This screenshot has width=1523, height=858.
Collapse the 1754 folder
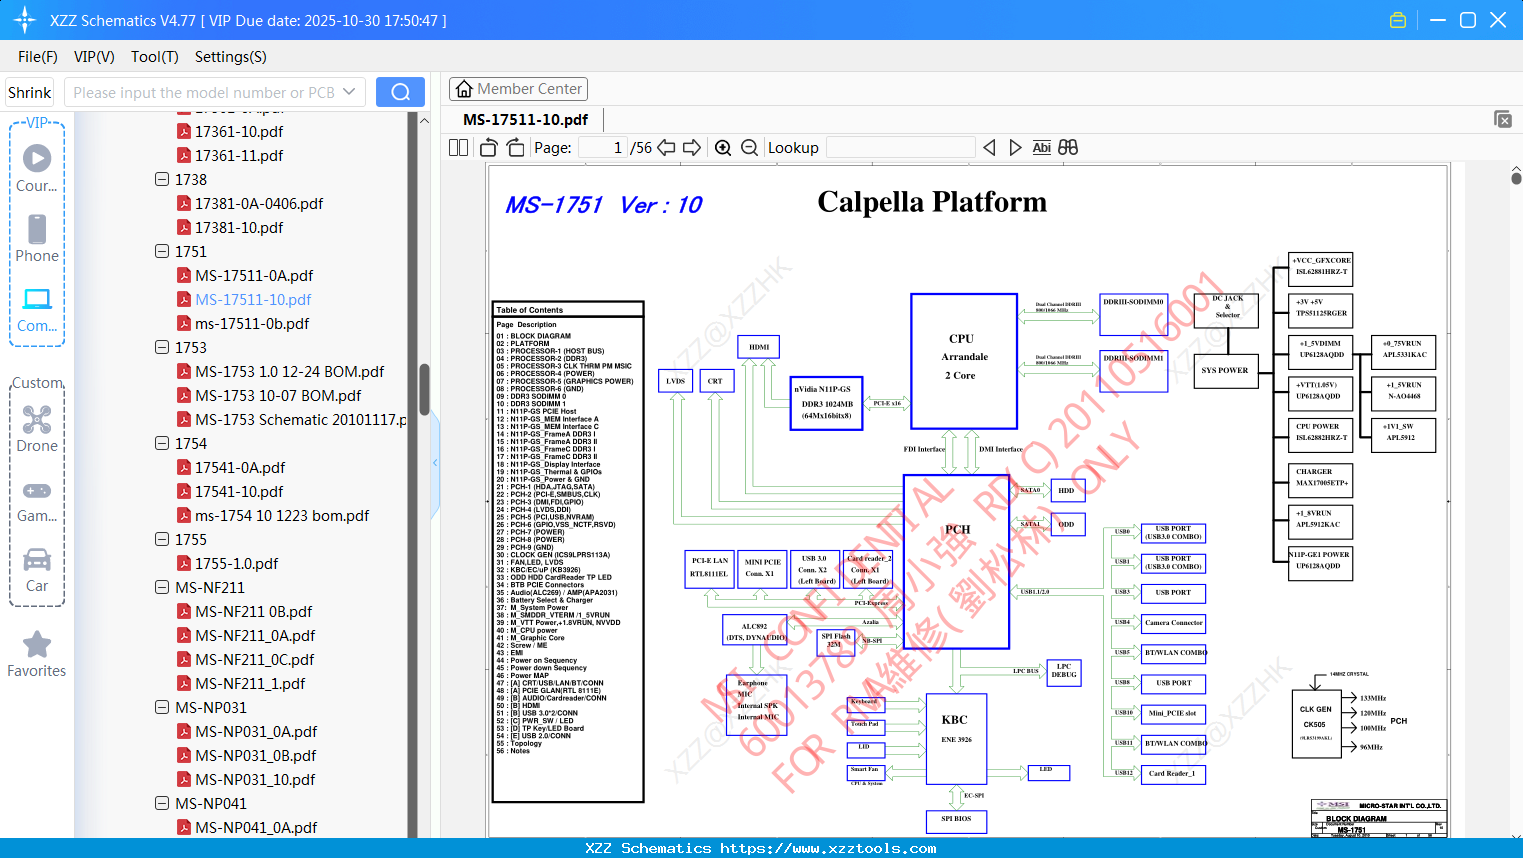162,443
